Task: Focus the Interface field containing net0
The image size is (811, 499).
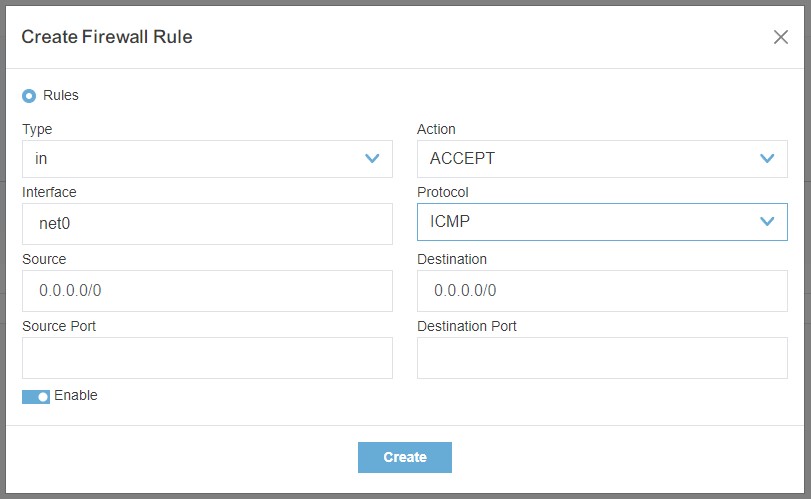Action: [207, 224]
